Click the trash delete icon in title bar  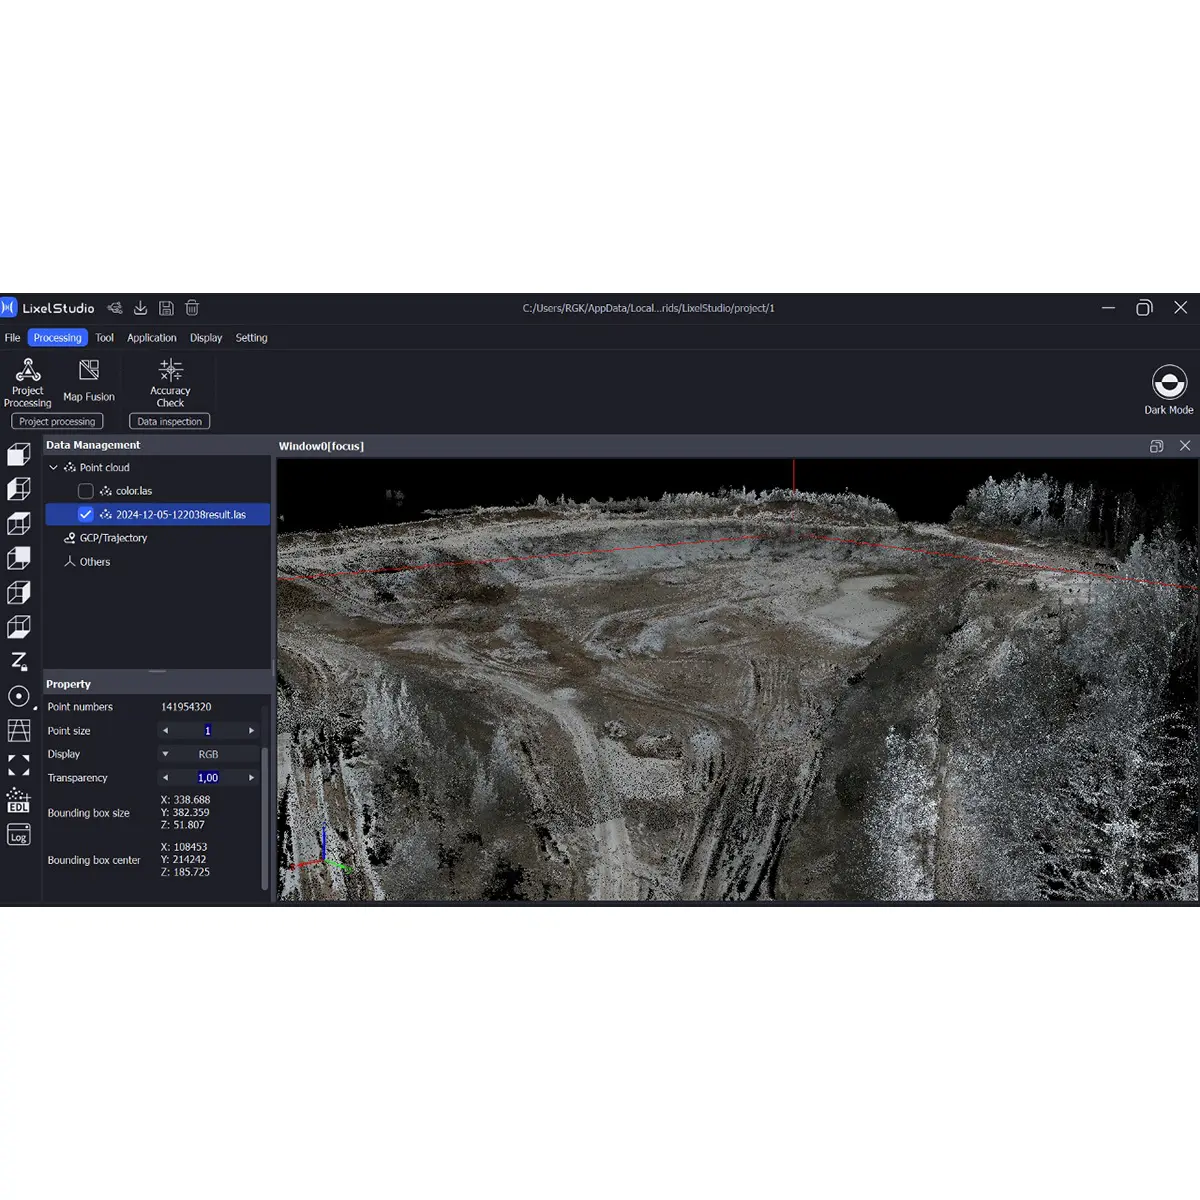pyautogui.click(x=192, y=308)
